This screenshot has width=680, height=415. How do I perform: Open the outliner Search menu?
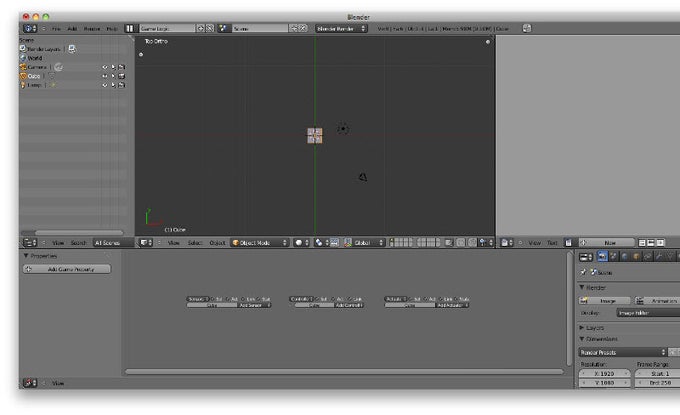[78, 243]
